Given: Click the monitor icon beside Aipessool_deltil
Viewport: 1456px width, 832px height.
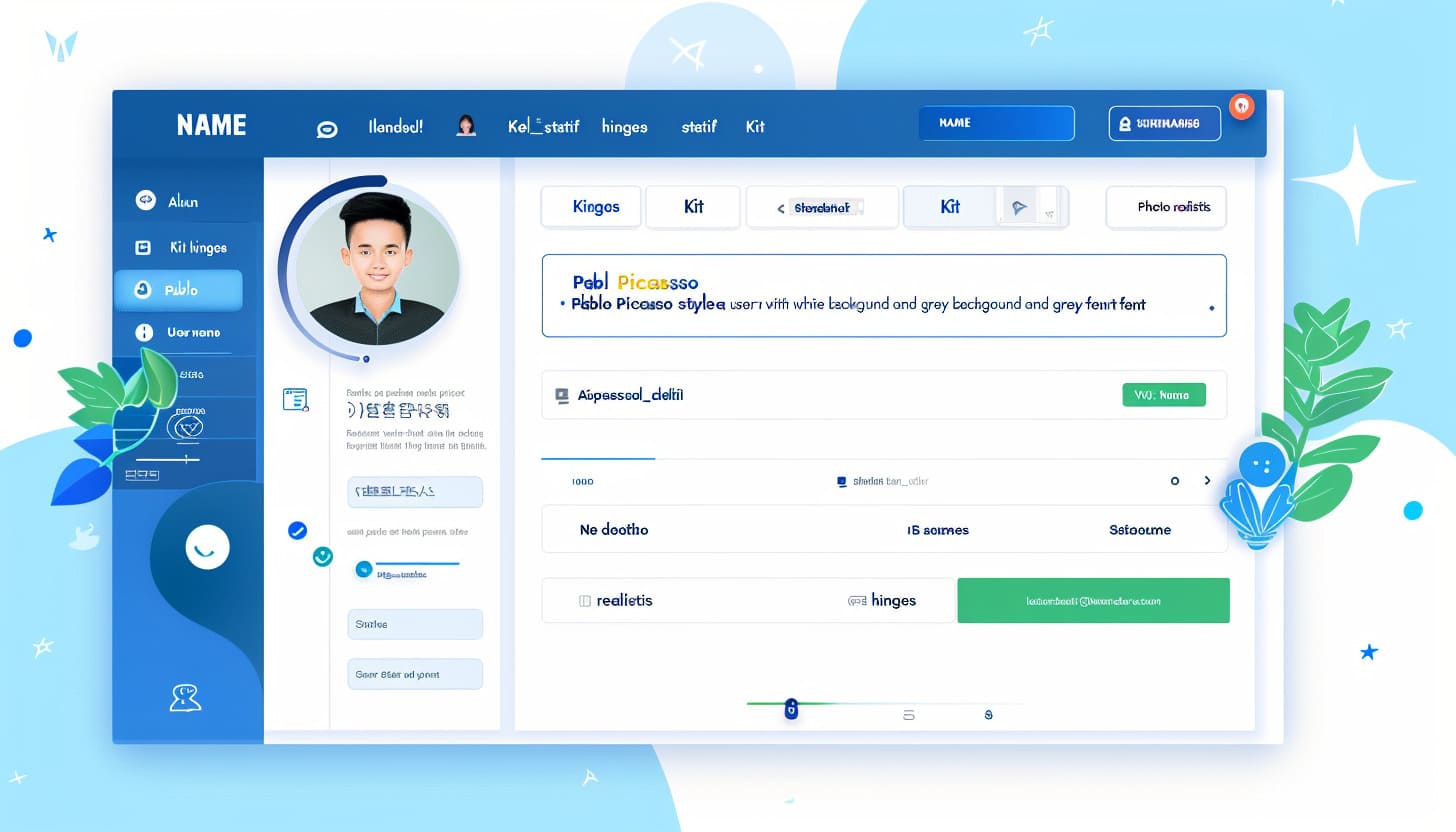Looking at the screenshot, I should pos(561,396).
